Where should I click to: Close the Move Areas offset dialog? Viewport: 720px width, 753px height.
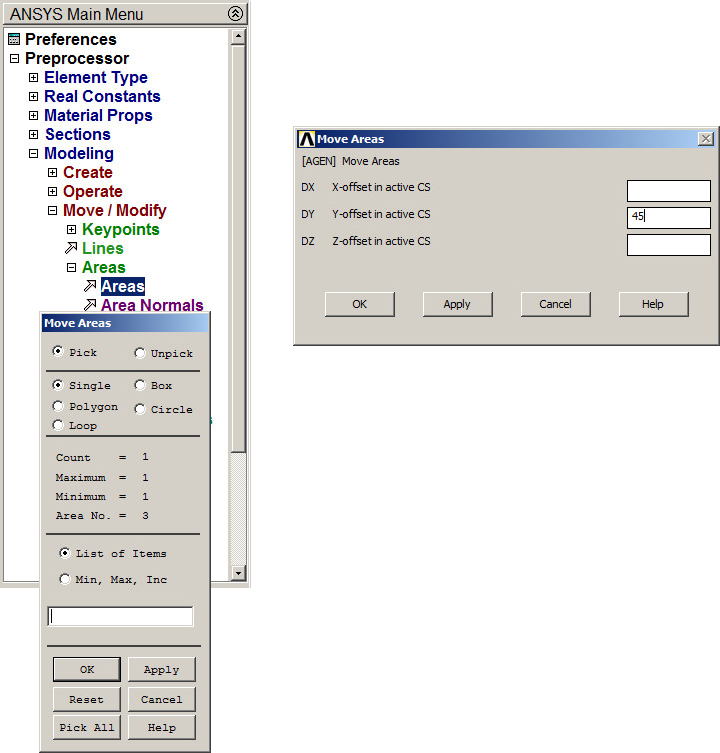click(706, 139)
